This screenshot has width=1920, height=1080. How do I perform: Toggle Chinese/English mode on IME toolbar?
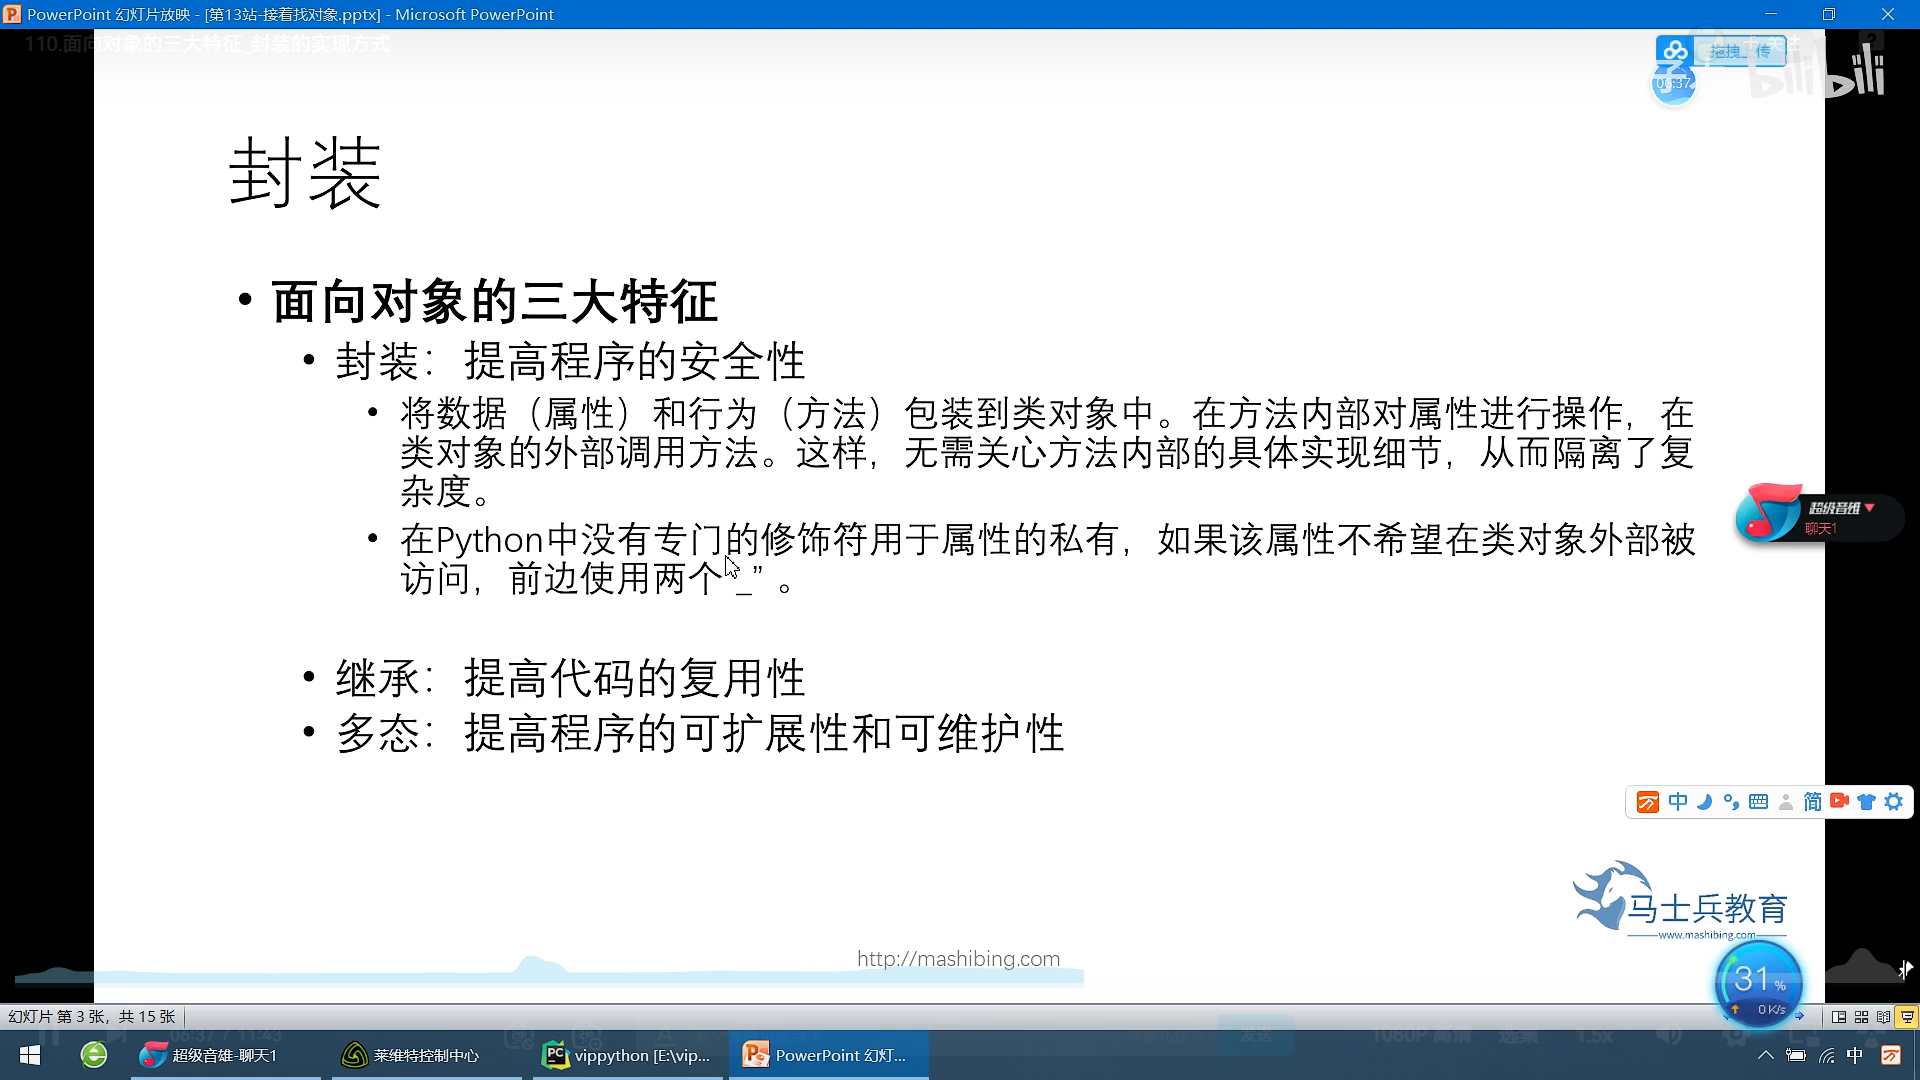pos(1678,802)
